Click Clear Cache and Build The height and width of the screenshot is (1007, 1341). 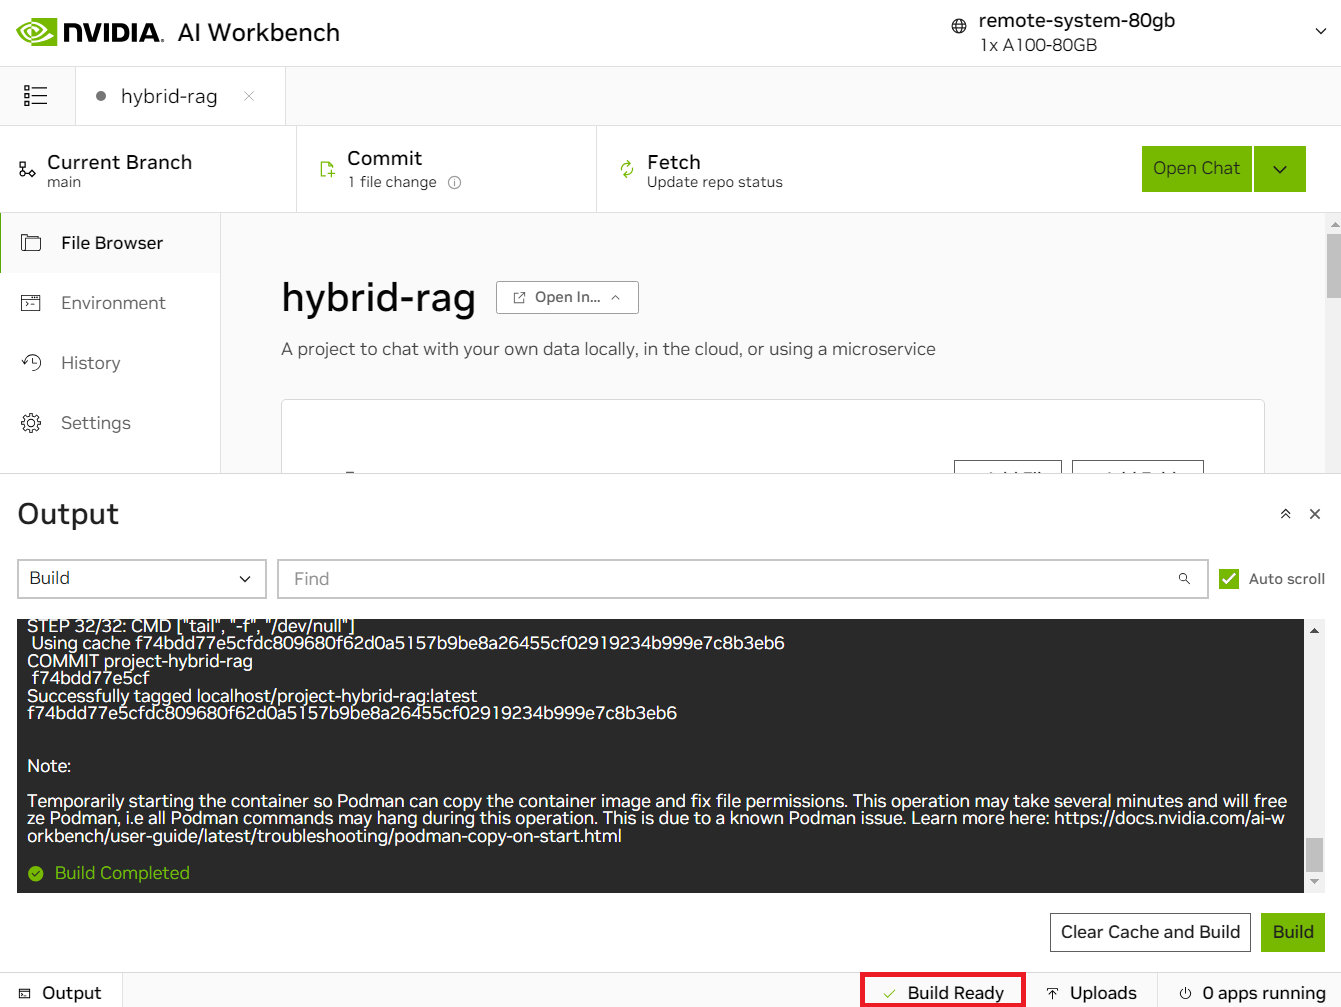(1150, 932)
